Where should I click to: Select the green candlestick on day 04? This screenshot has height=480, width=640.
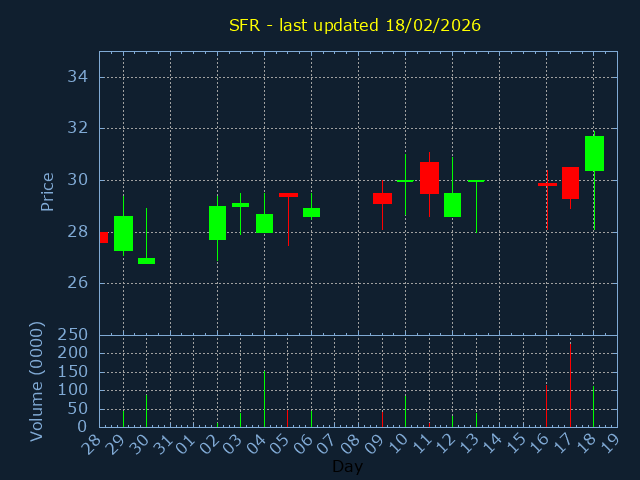264,223
